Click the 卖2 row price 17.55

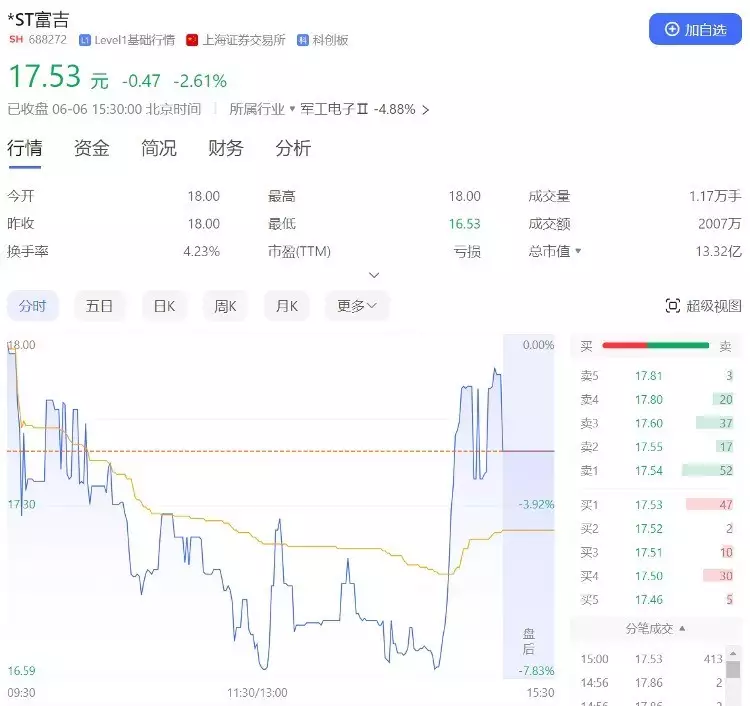point(649,447)
